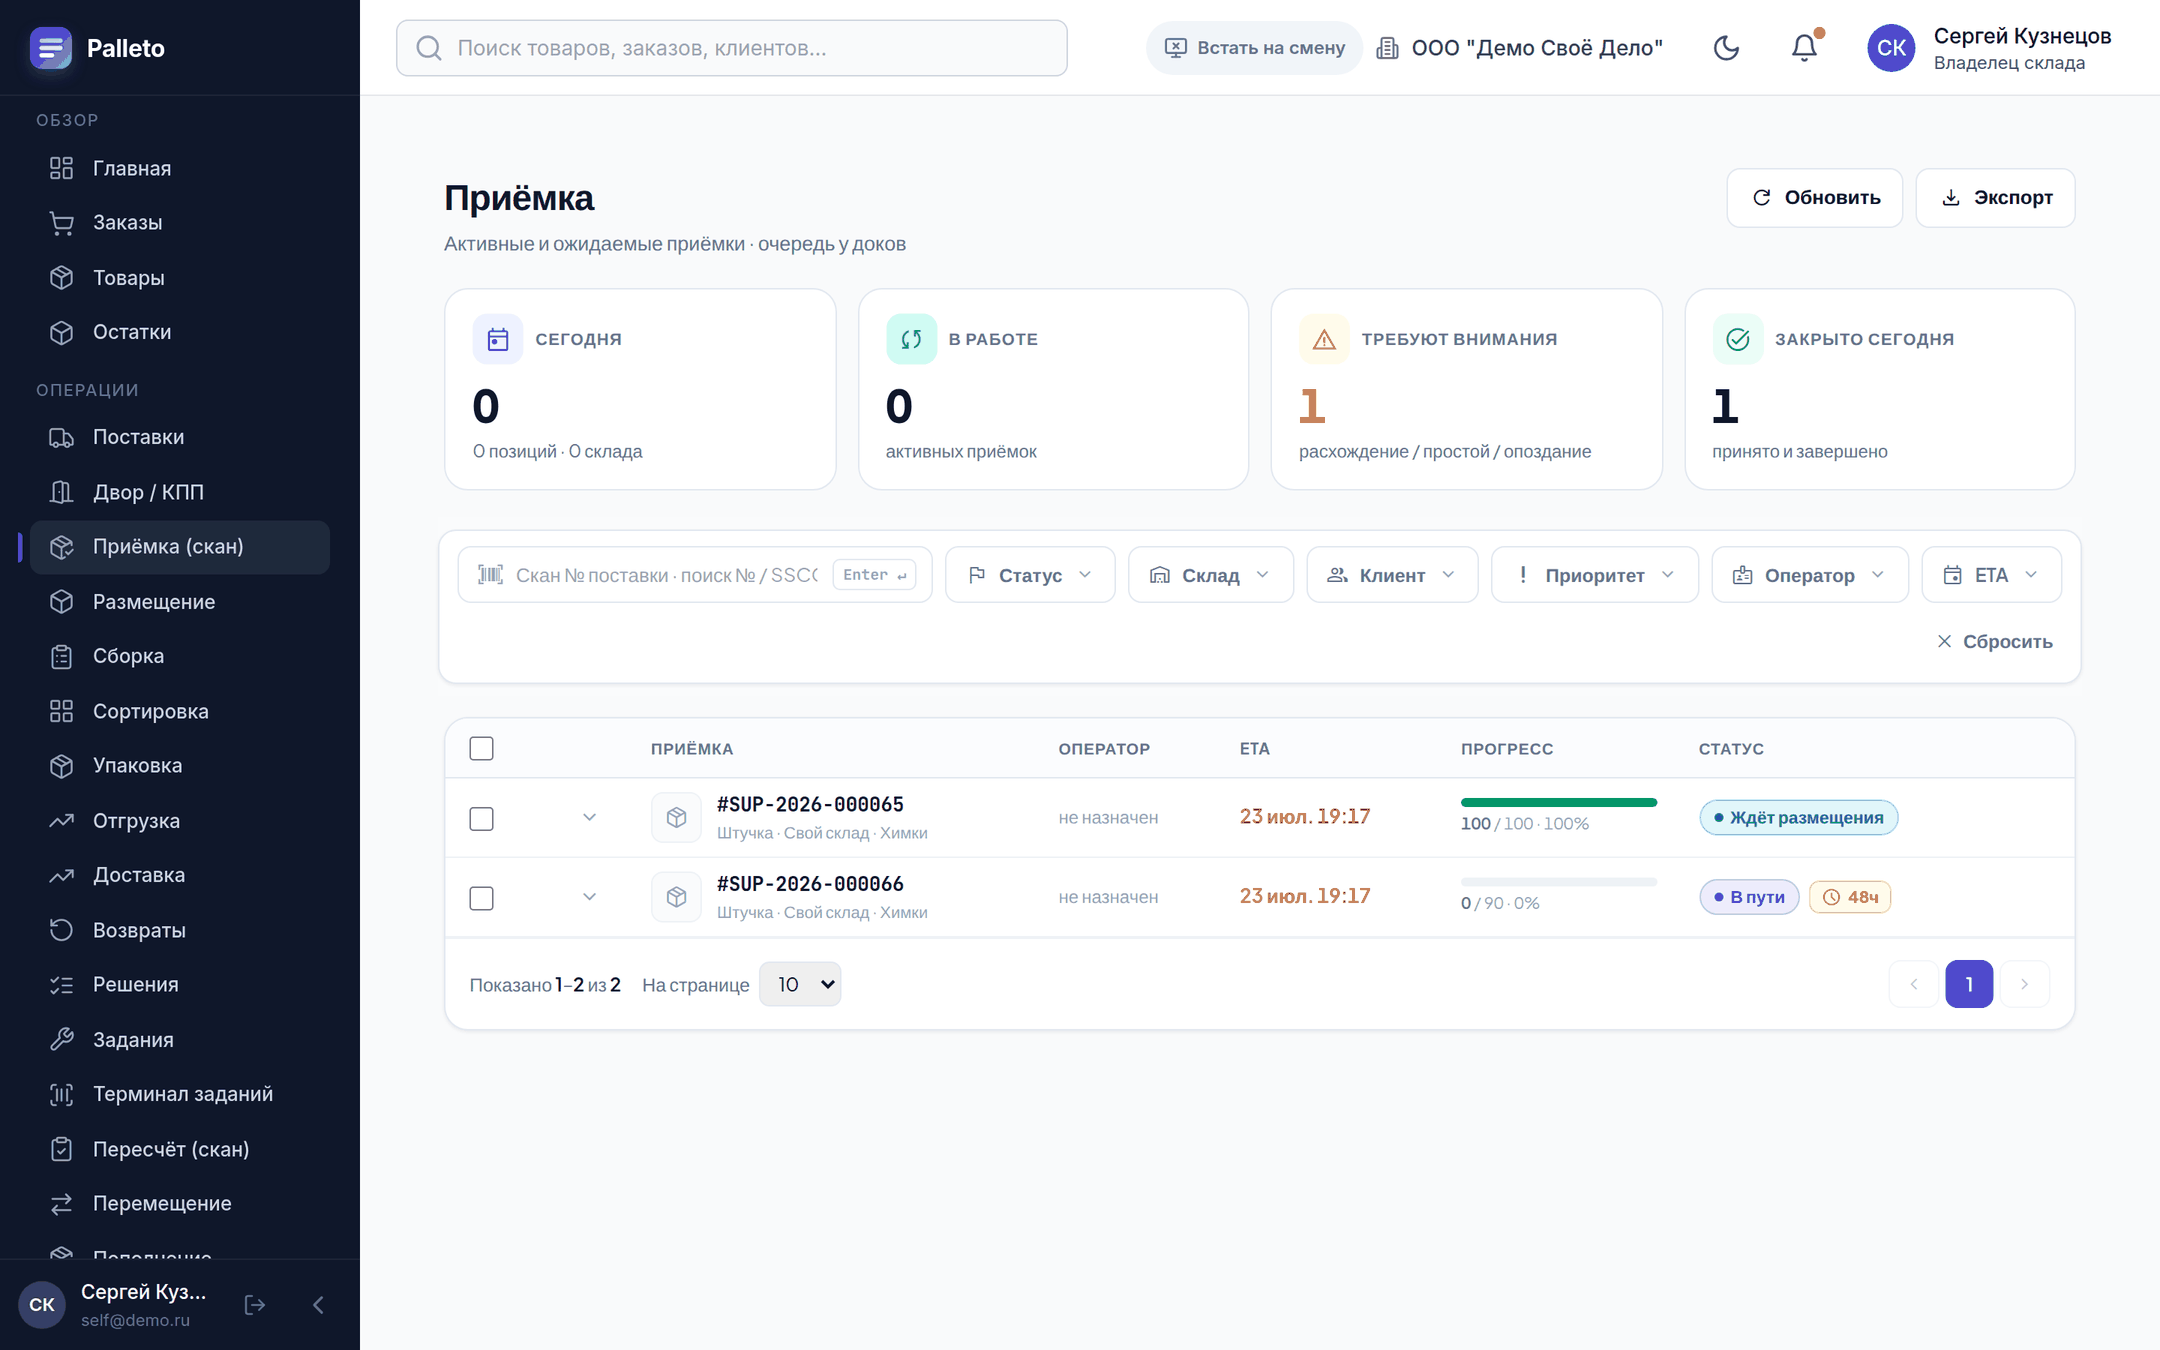This screenshot has height=1350, width=2160.
Task: Open the Статус filter dropdown
Action: click(1030, 575)
